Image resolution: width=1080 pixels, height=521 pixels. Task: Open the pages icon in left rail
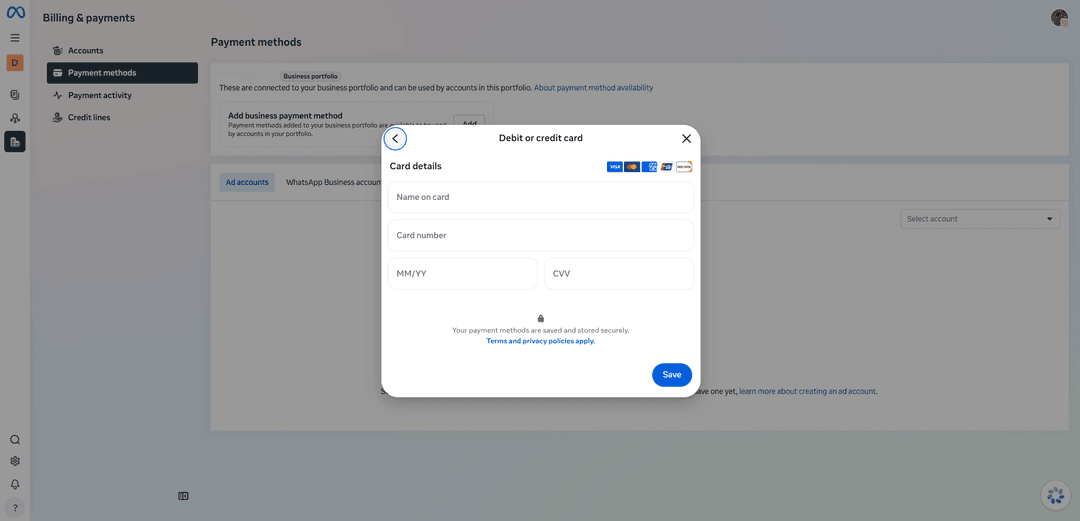click(x=15, y=94)
